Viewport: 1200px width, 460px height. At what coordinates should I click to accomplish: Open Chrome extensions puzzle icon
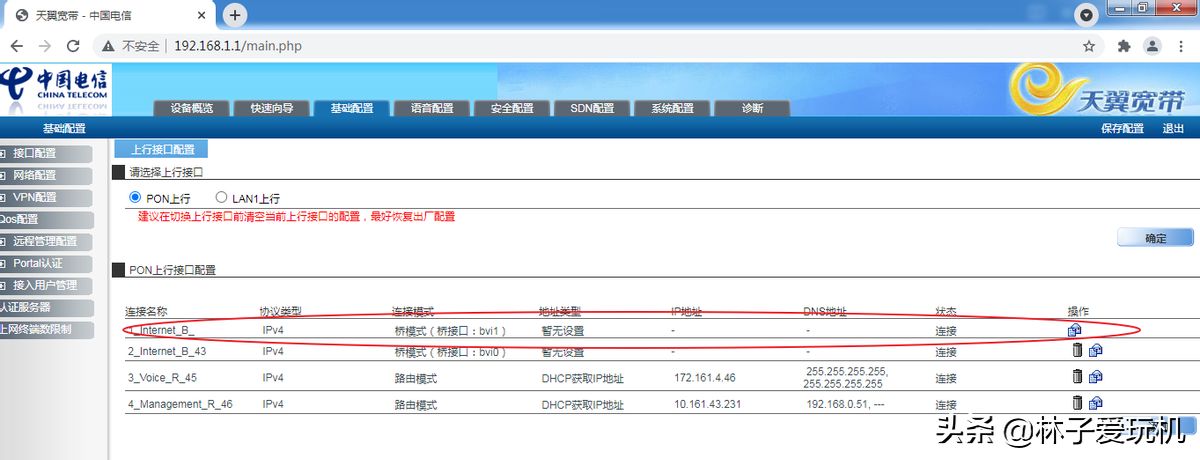click(x=1124, y=46)
